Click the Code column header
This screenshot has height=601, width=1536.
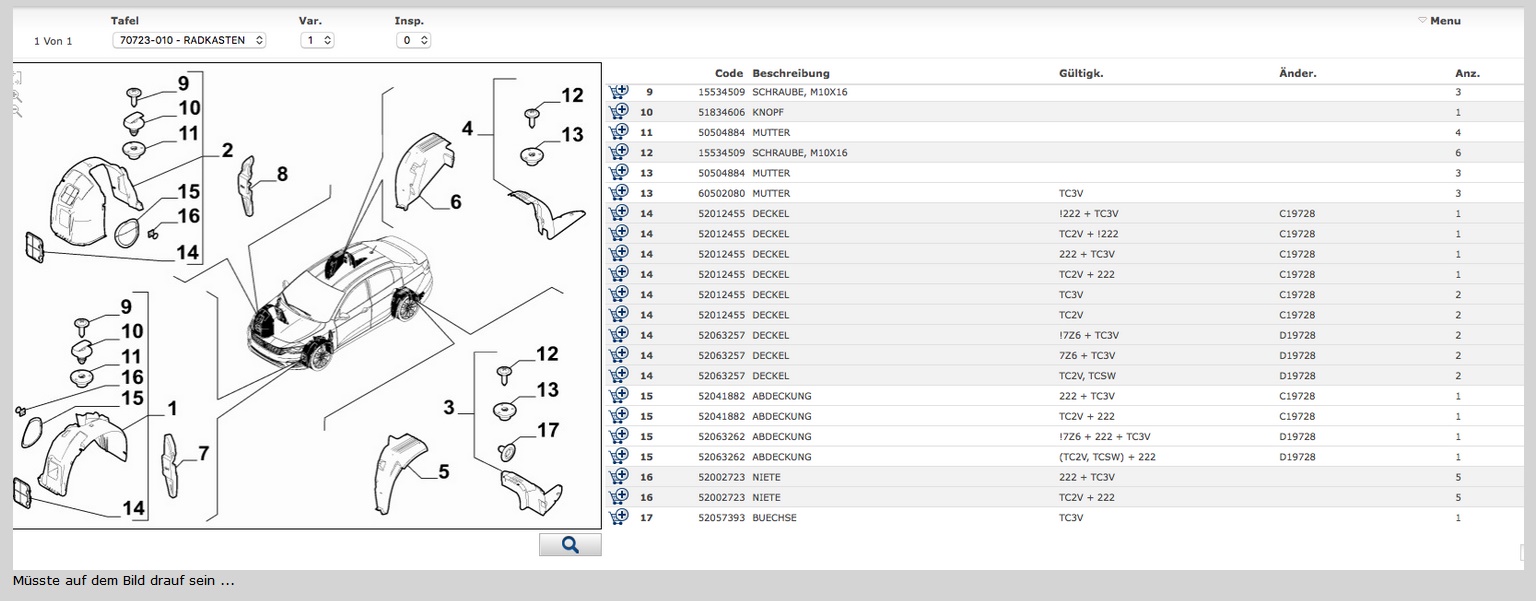(728, 73)
